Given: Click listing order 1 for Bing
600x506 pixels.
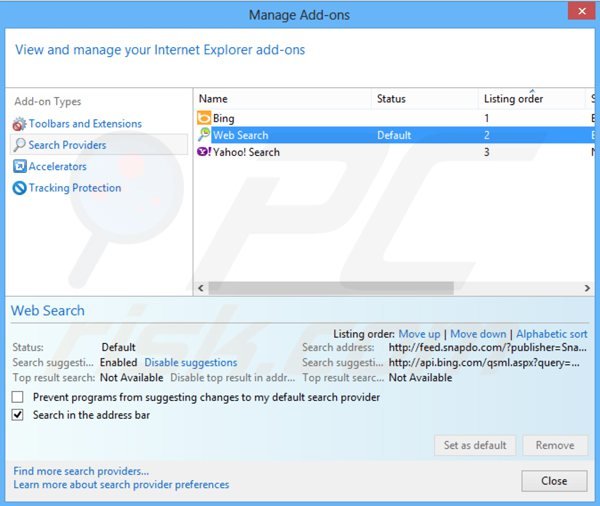Looking at the screenshot, I should pos(487,118).
